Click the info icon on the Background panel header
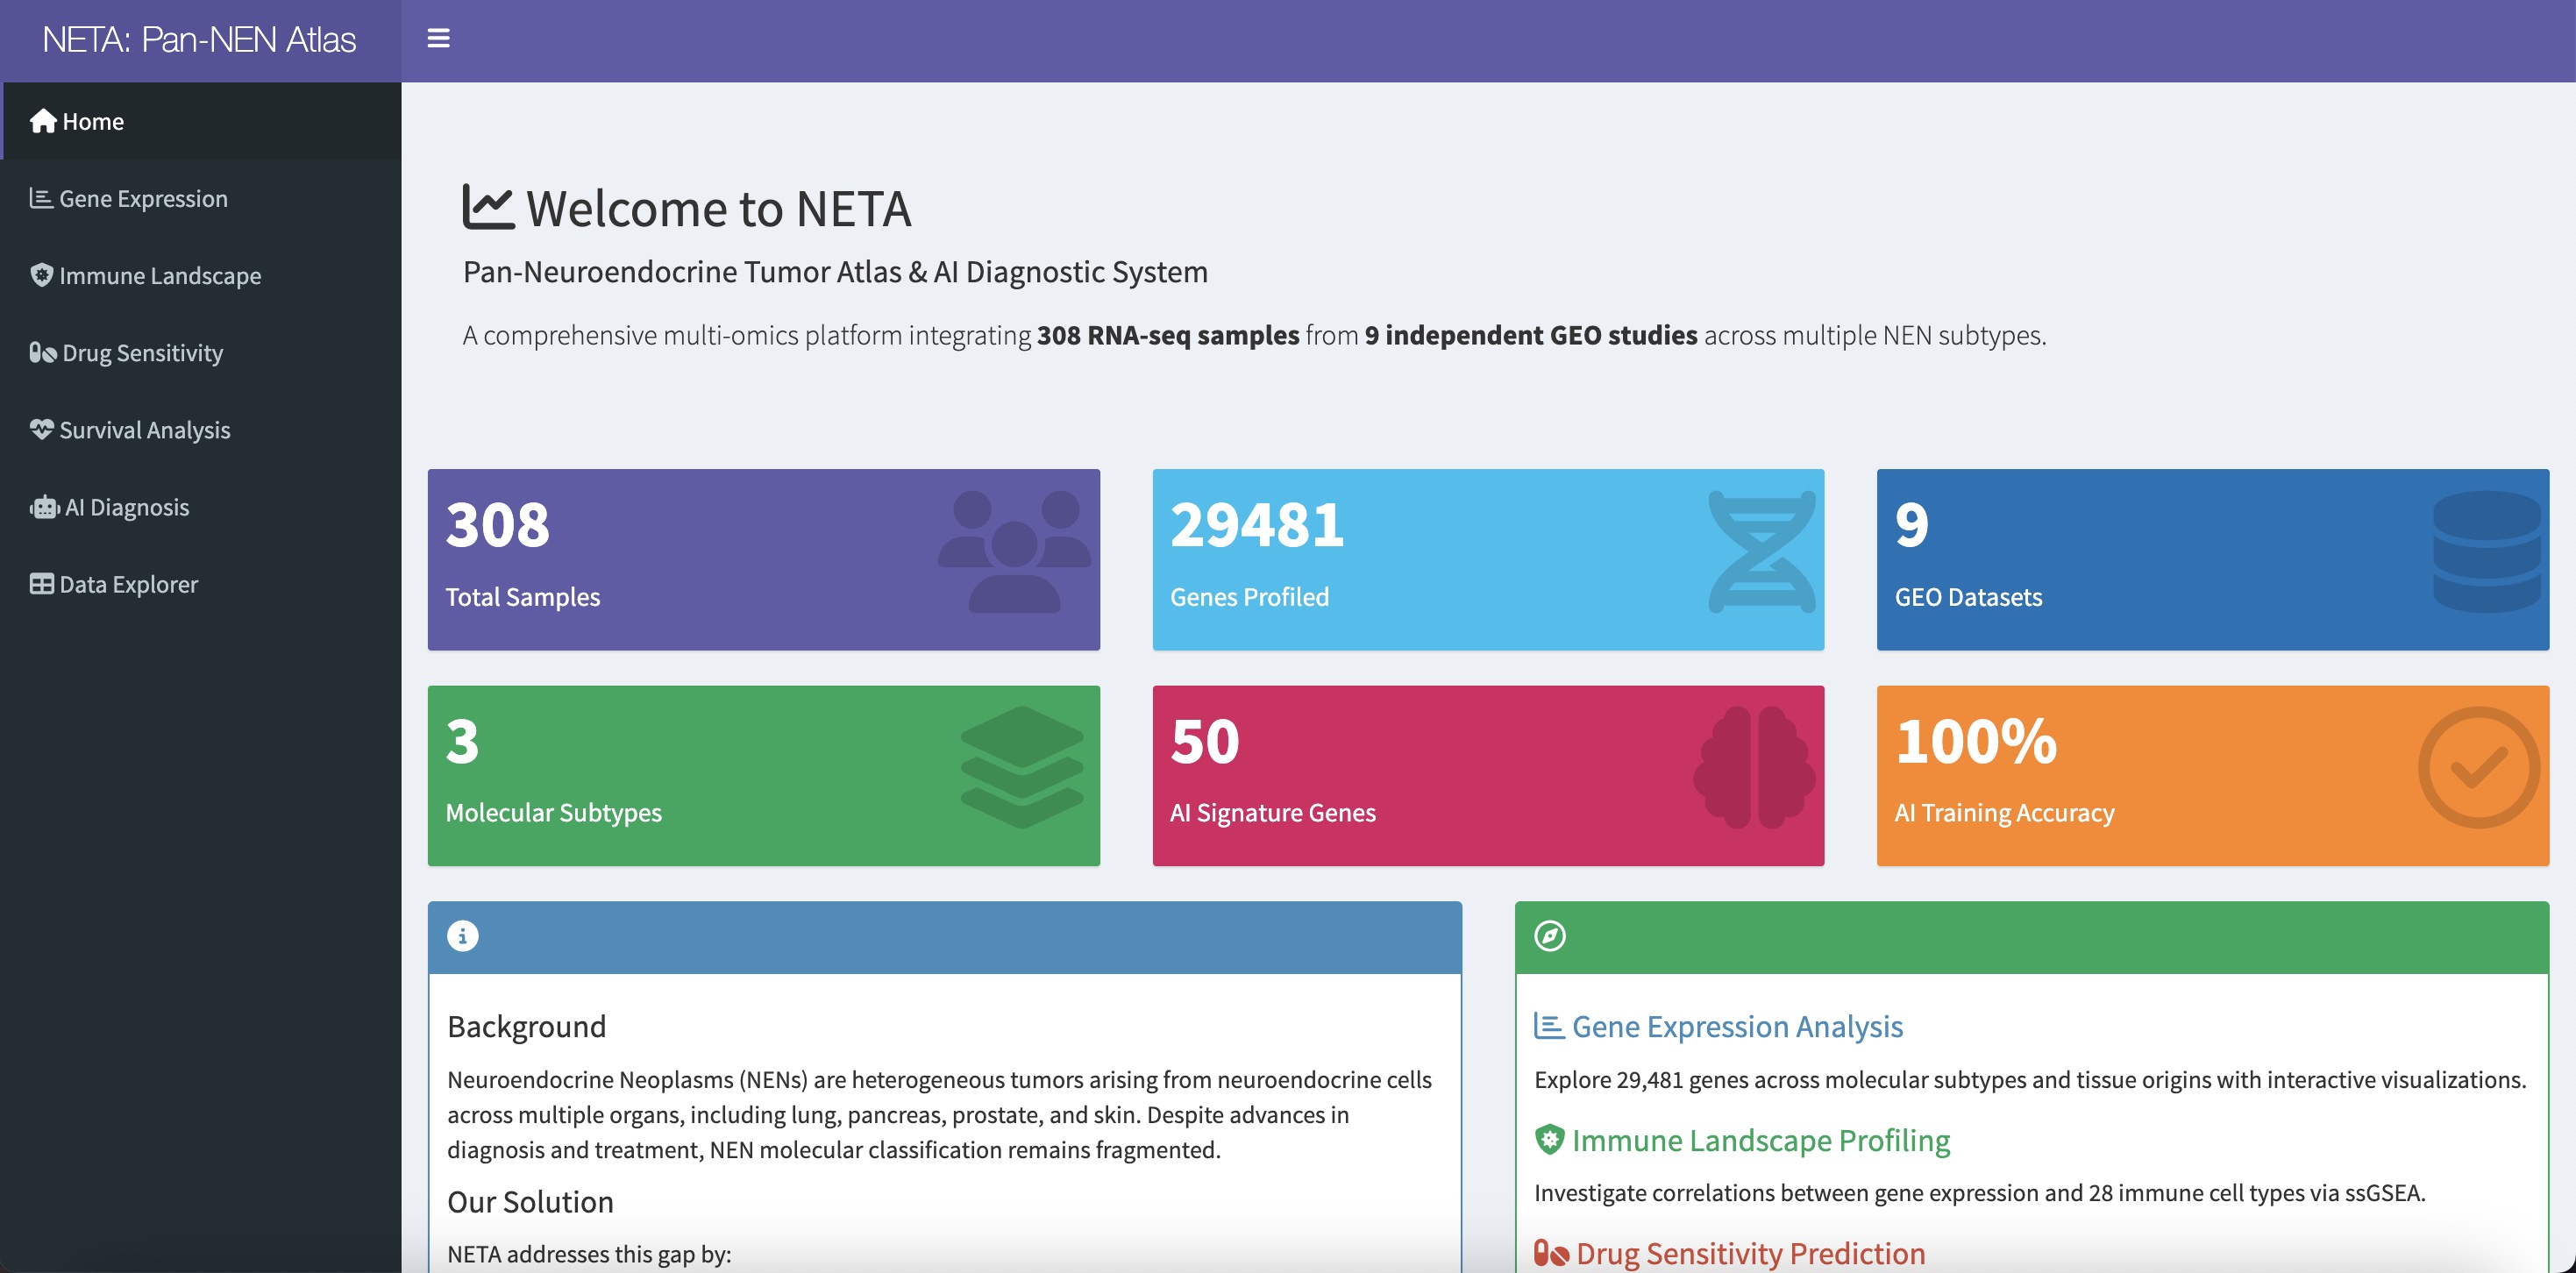Screen dimensions: 2576x1273 click(462, 936)
